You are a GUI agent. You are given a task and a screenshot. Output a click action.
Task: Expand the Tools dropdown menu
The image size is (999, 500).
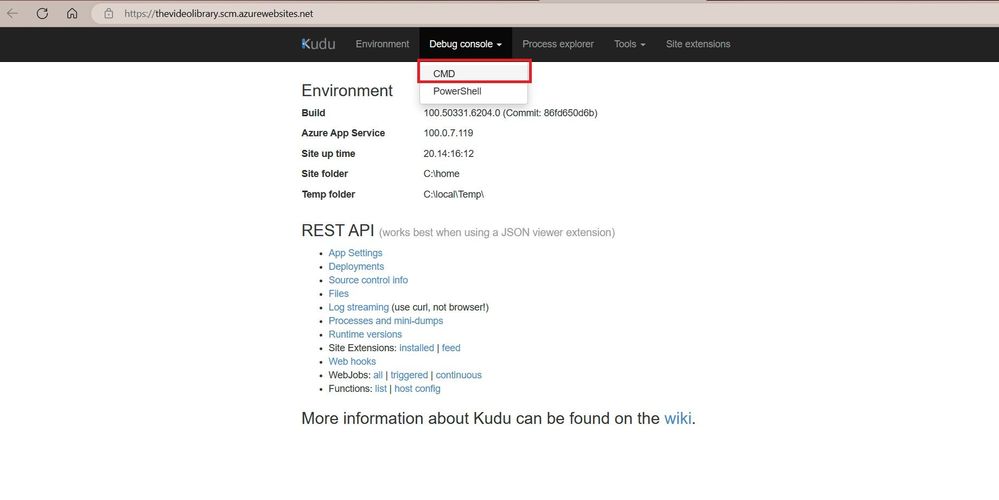[x=629, y=44]
